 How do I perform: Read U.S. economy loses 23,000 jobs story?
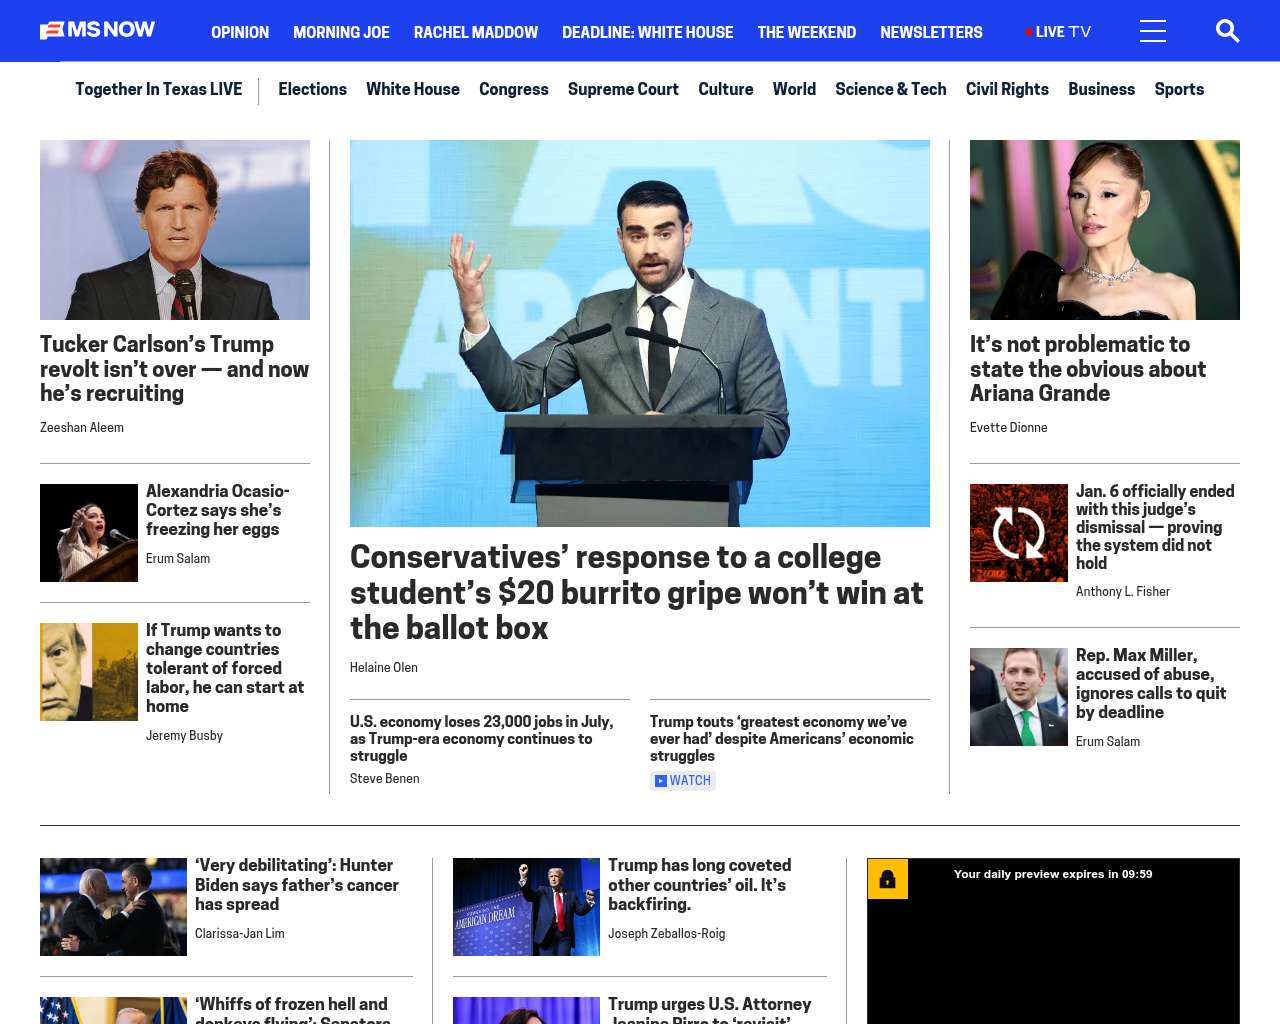(x=482, y=739)
